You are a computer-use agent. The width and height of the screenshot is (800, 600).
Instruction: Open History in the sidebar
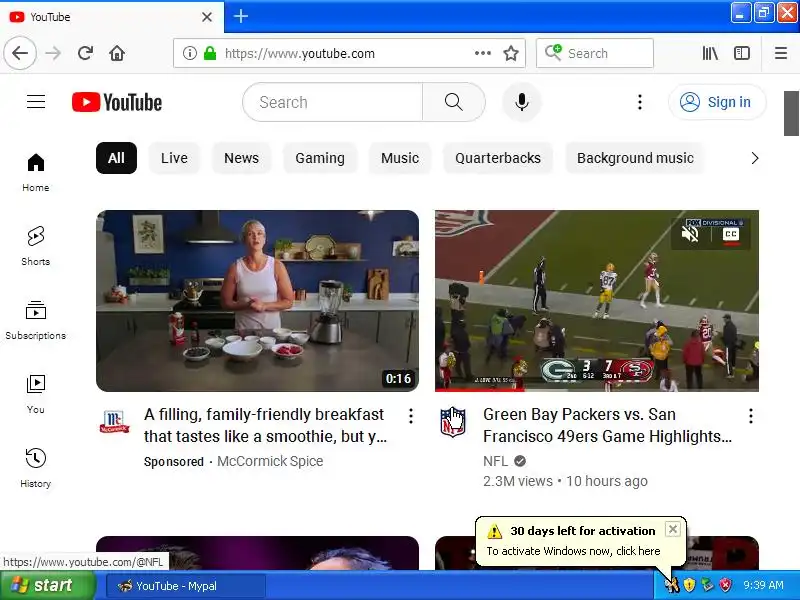click(36, 468)
